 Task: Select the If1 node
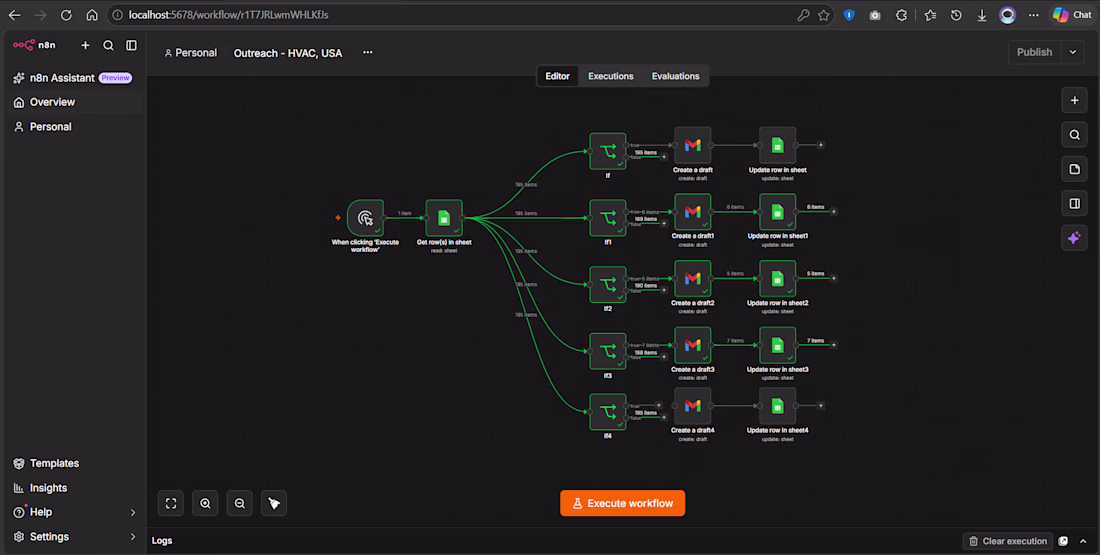click(608, 218)
